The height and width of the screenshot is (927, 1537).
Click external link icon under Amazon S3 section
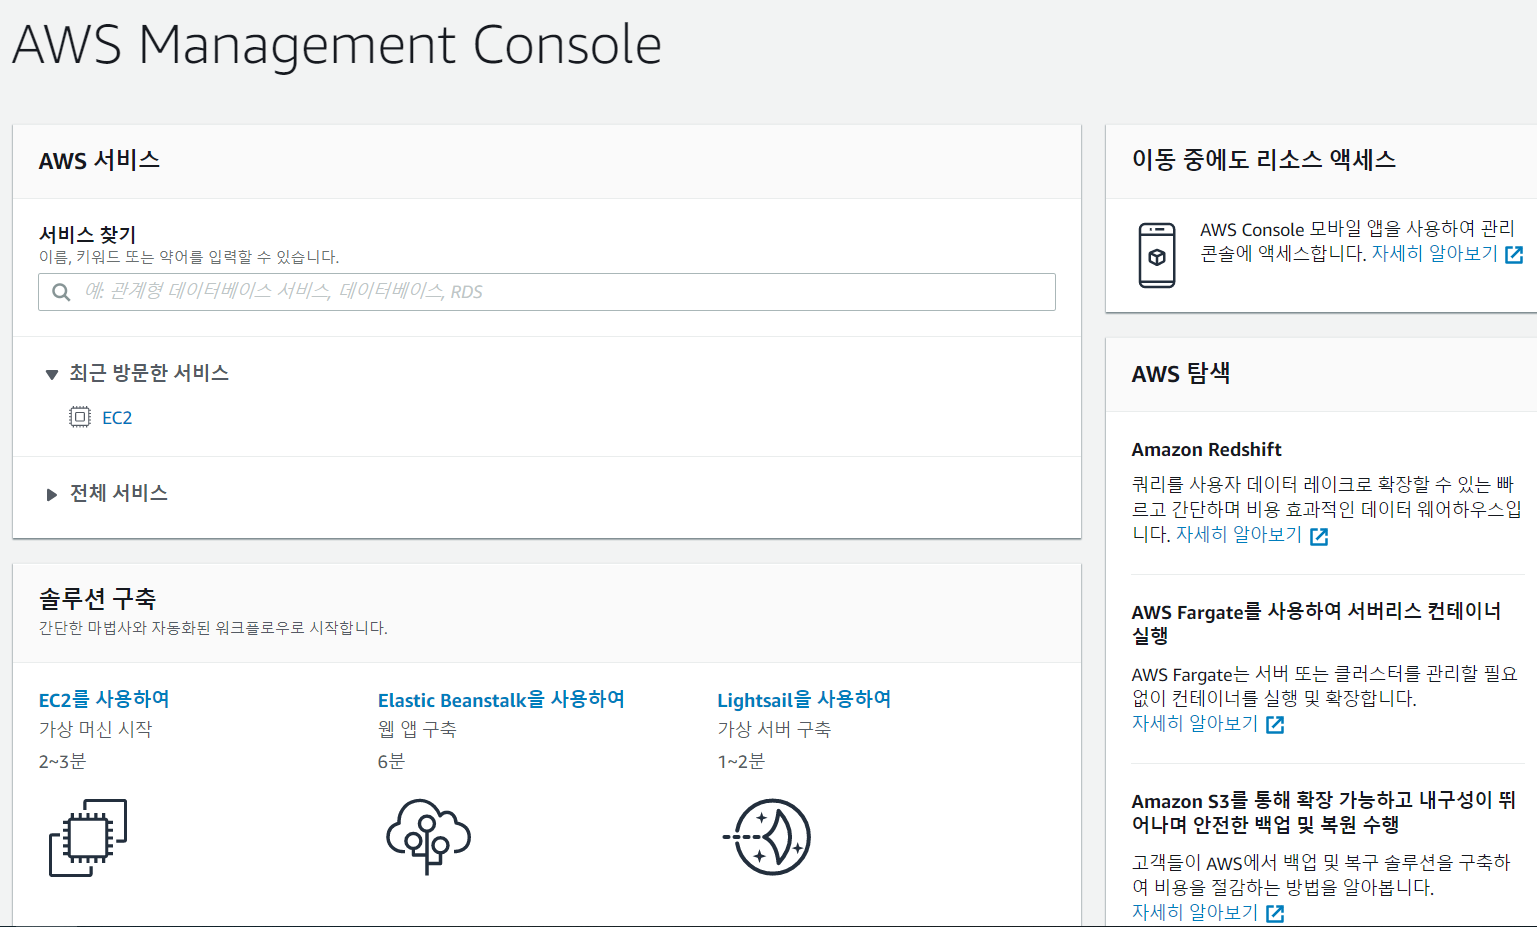click(1275, 914)
